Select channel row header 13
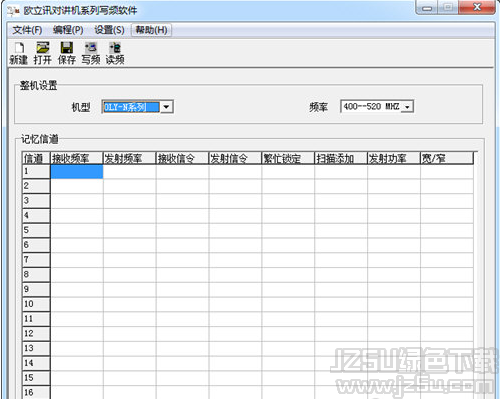 tap(36, 348)
